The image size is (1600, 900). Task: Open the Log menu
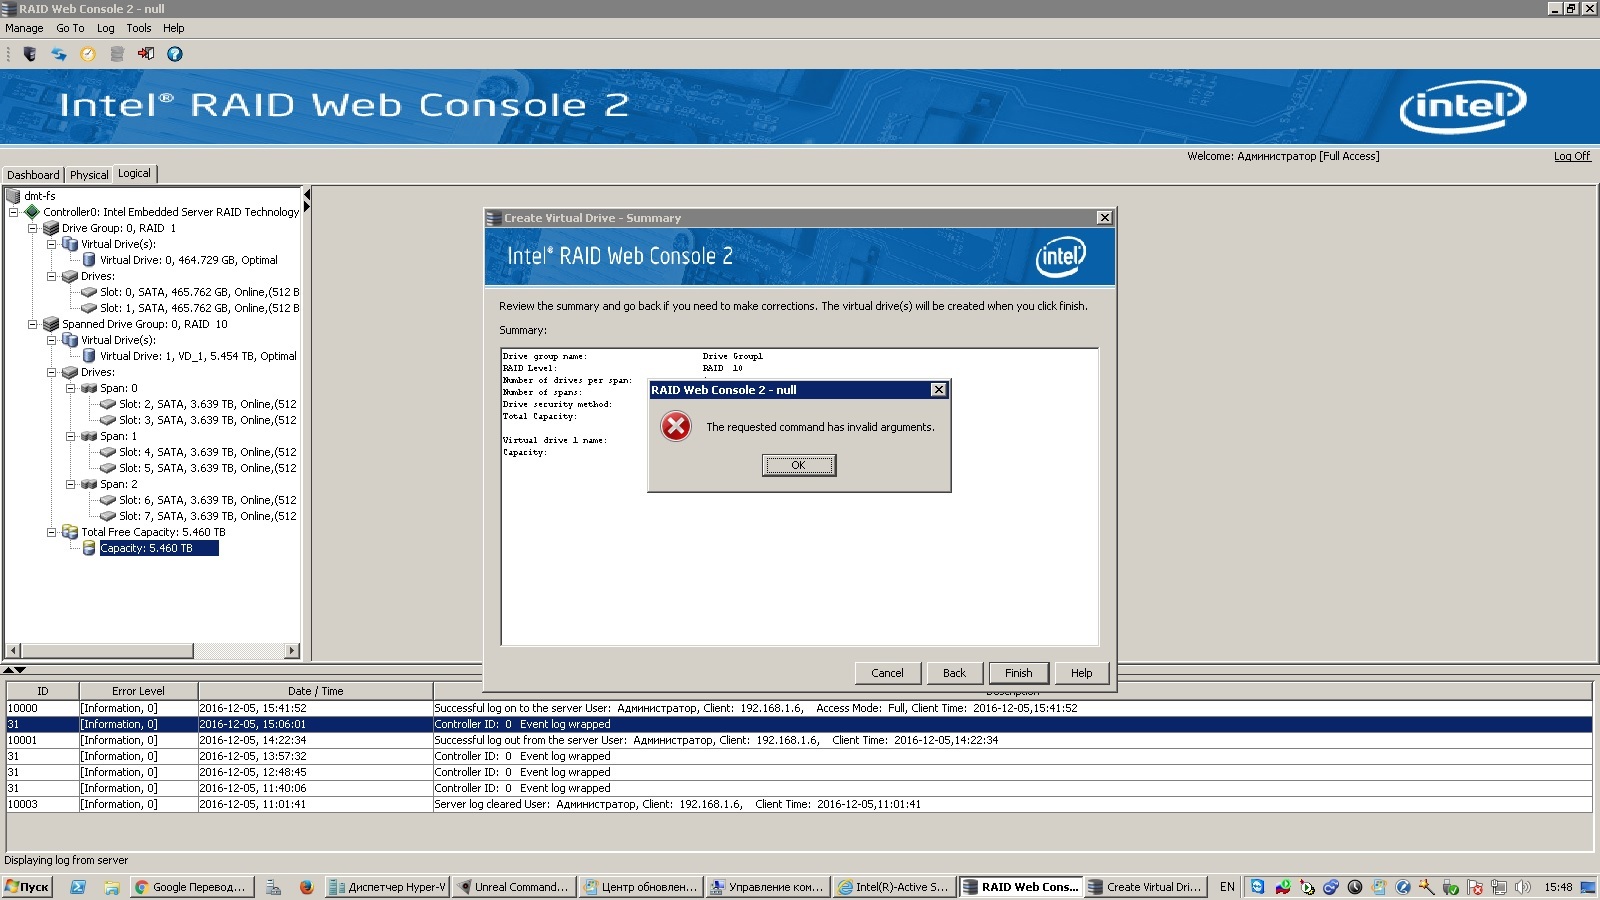tap(105, 28)
